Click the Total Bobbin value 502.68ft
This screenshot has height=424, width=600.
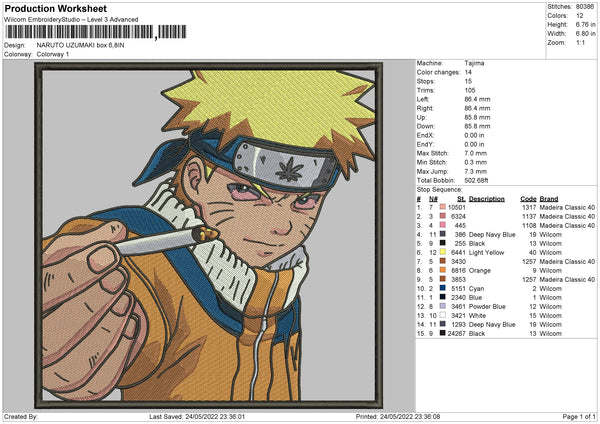[x=476, y=180]
